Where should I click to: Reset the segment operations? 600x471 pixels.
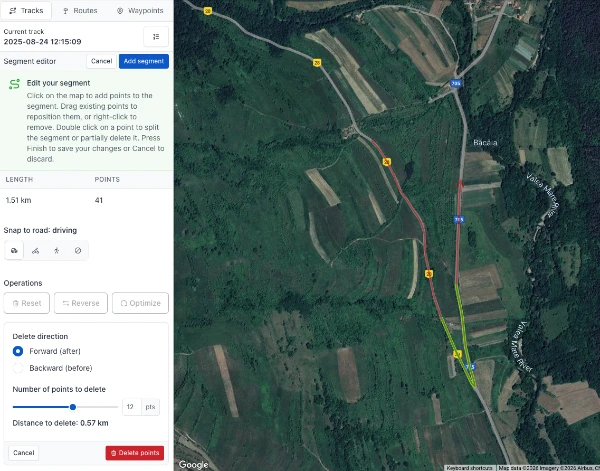pyautogui.click(x=26, y=303)
